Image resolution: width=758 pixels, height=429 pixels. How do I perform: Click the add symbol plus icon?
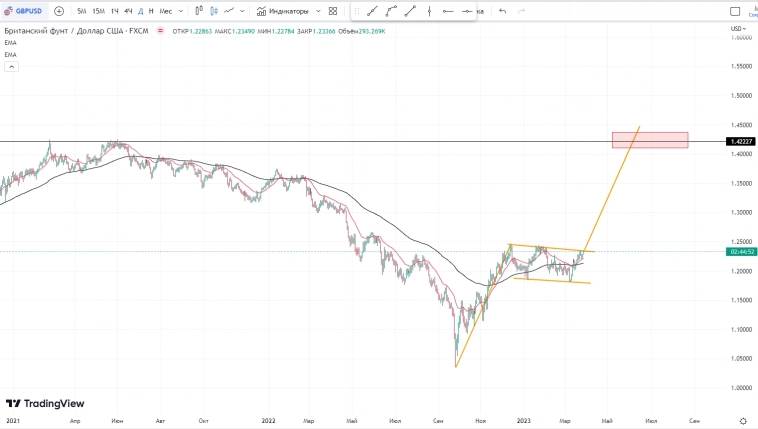[59, 11]
